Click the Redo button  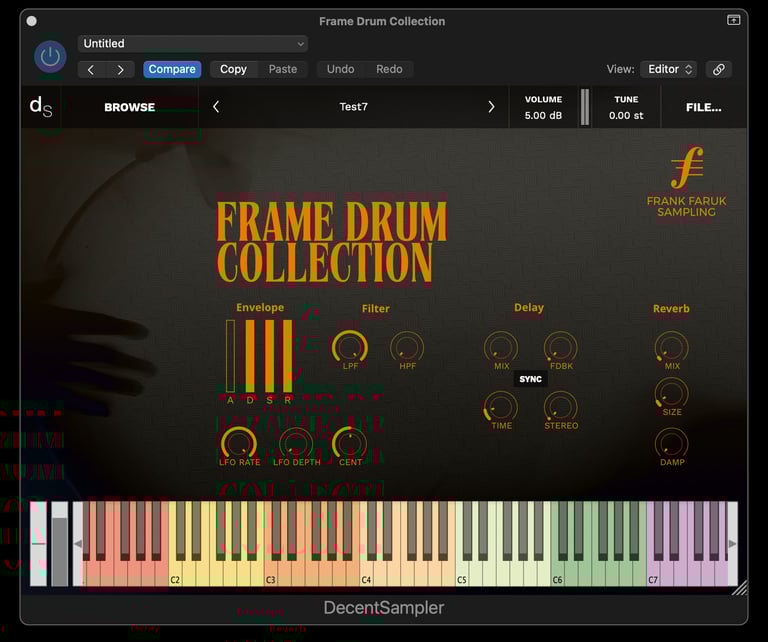(389, 69)
